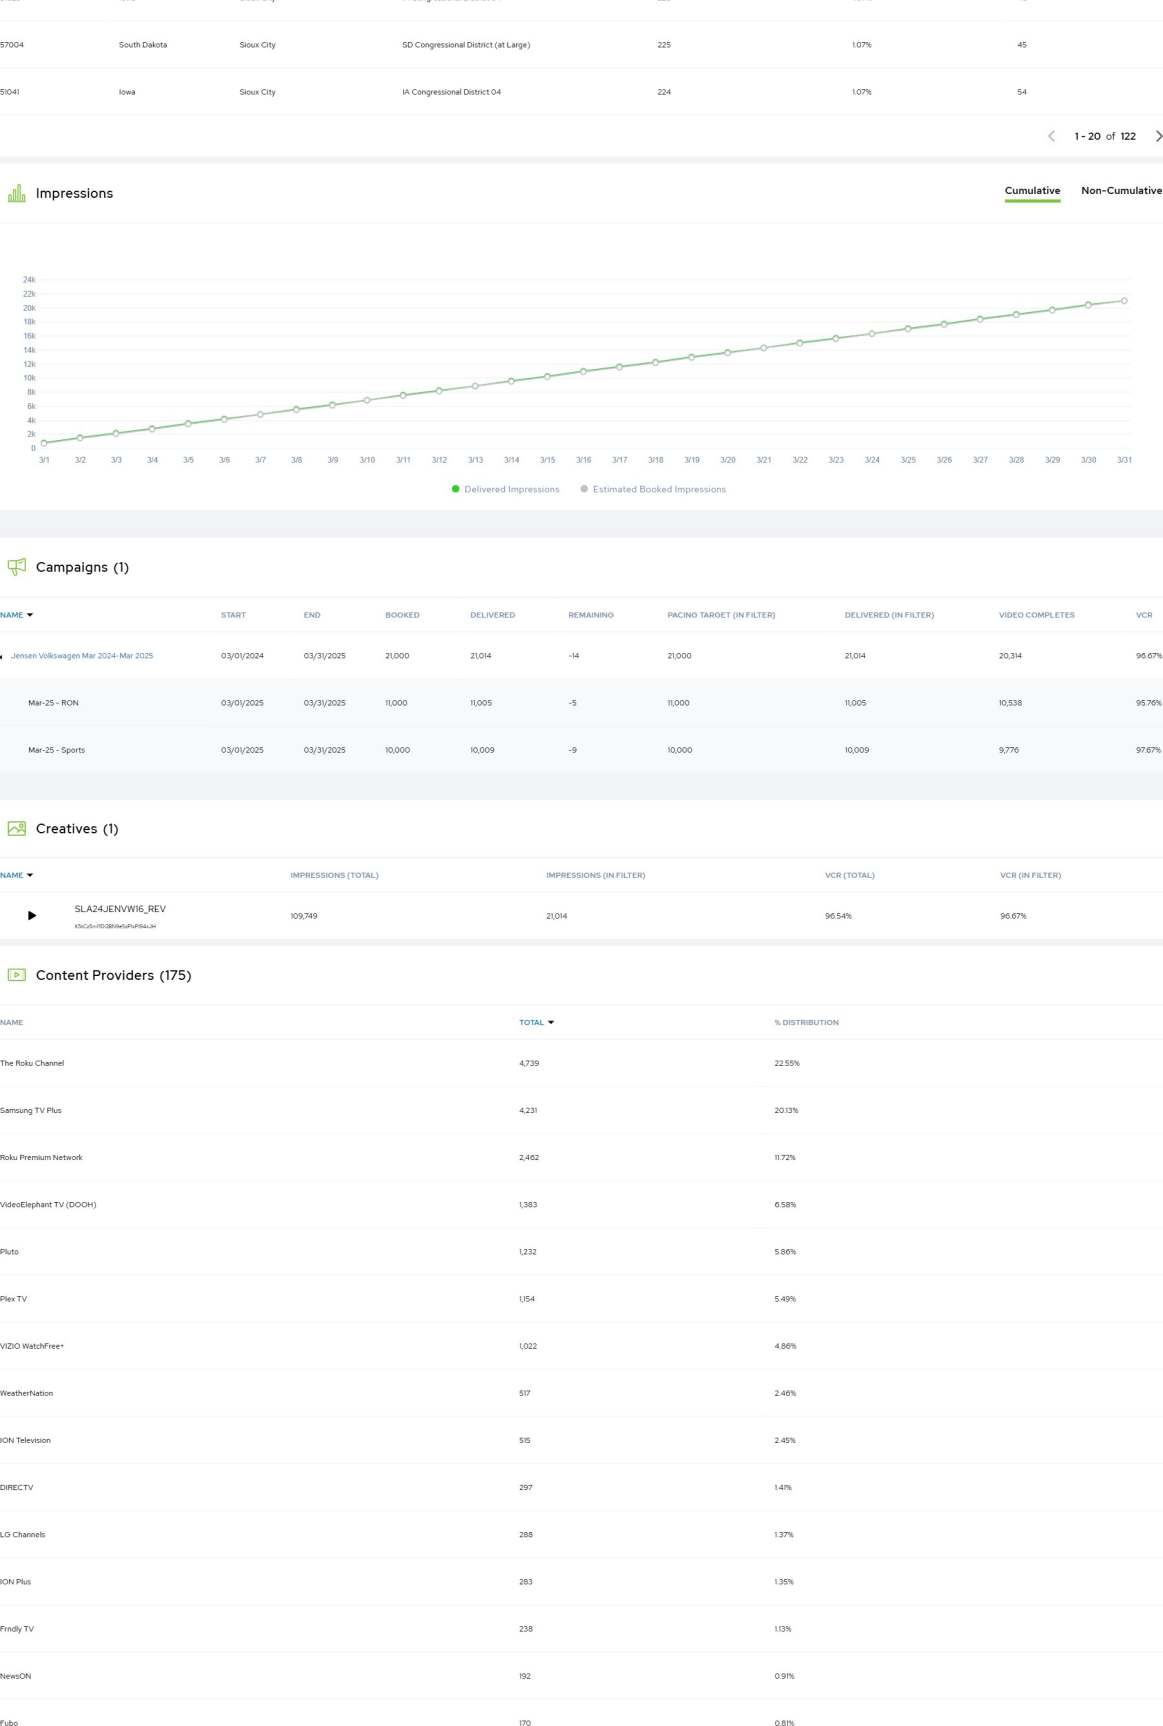The image size is (1163, 1726).
Task: Click the END column header in Campaigns
Action: 312,615
